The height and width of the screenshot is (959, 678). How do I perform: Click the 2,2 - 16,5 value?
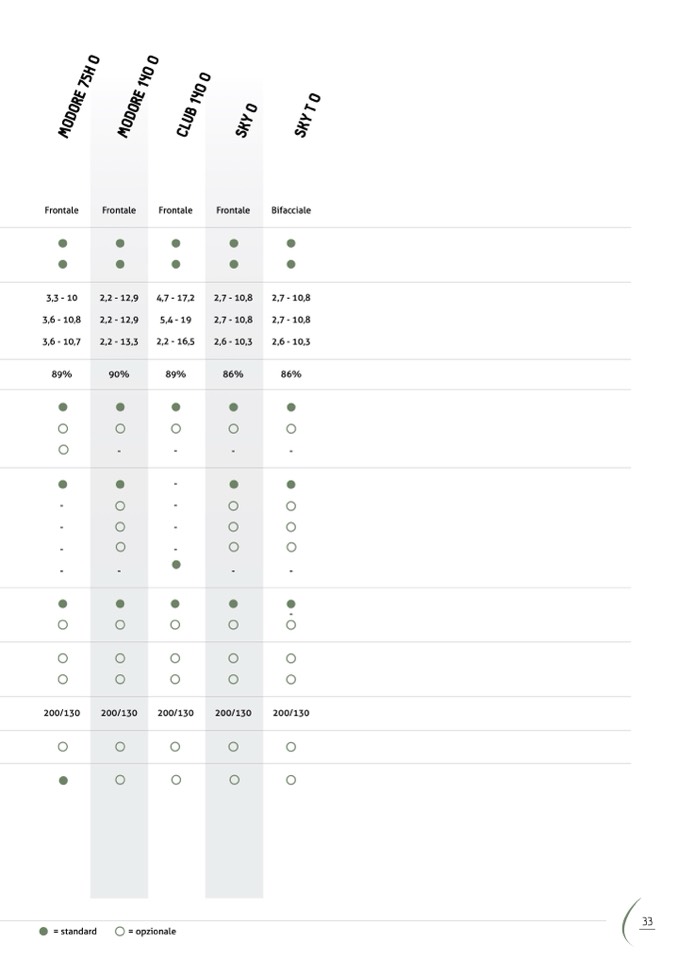click(x=175, y=342)
